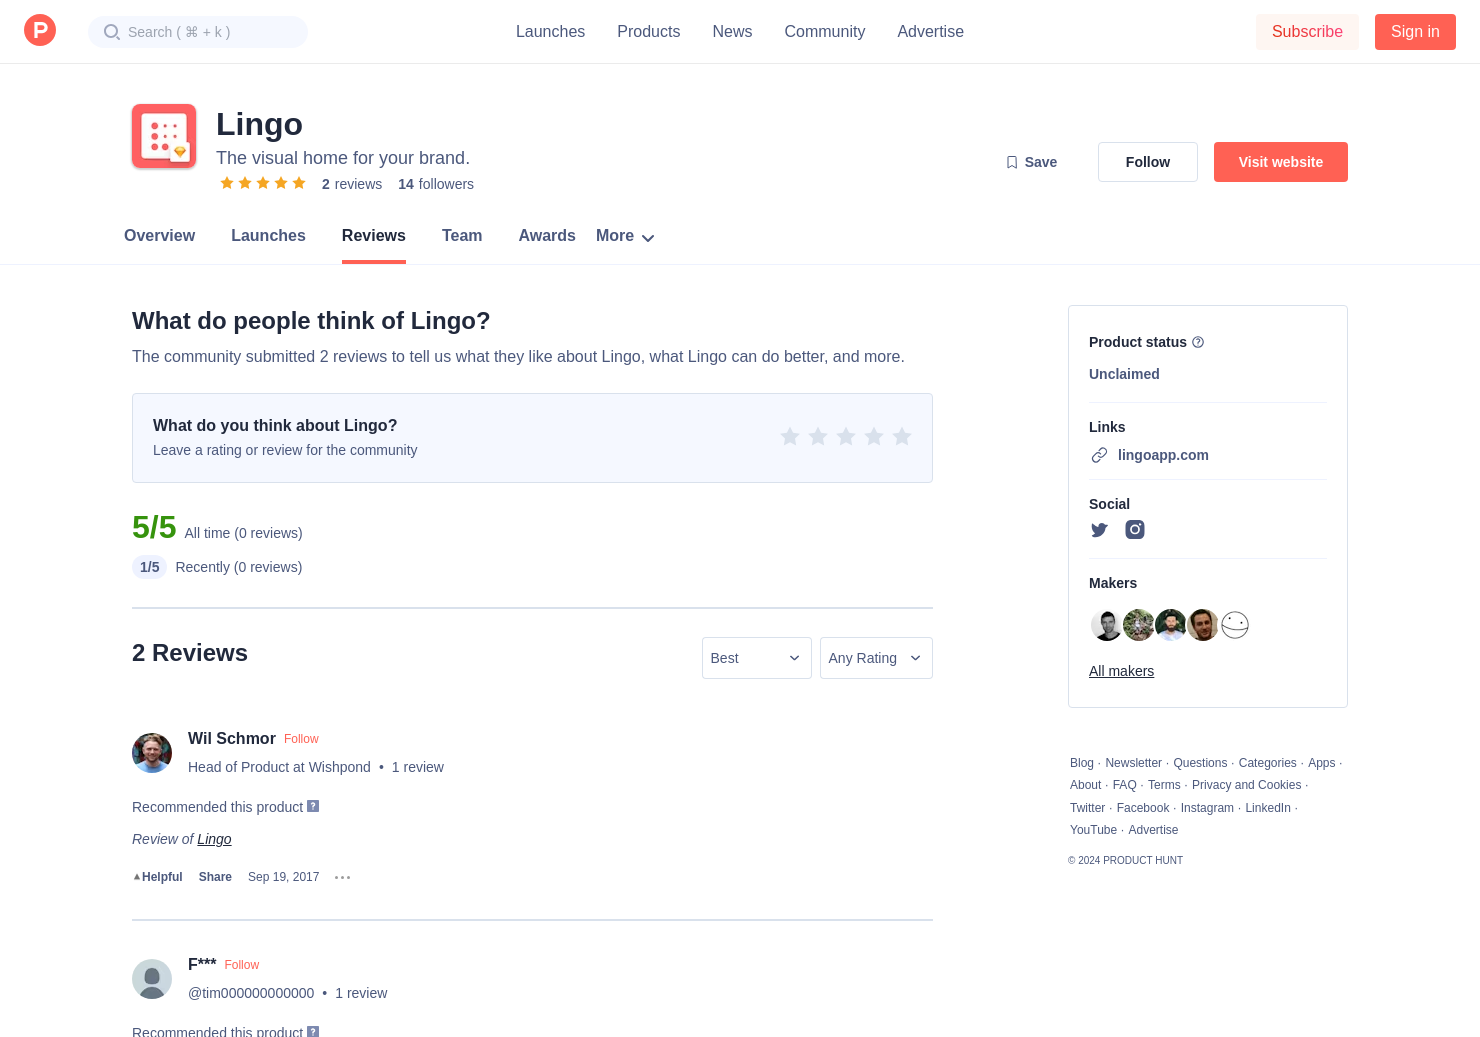Click the search input field
Image resolution: width=1480 pixels, height=1037 pixels.
point(198,31)
